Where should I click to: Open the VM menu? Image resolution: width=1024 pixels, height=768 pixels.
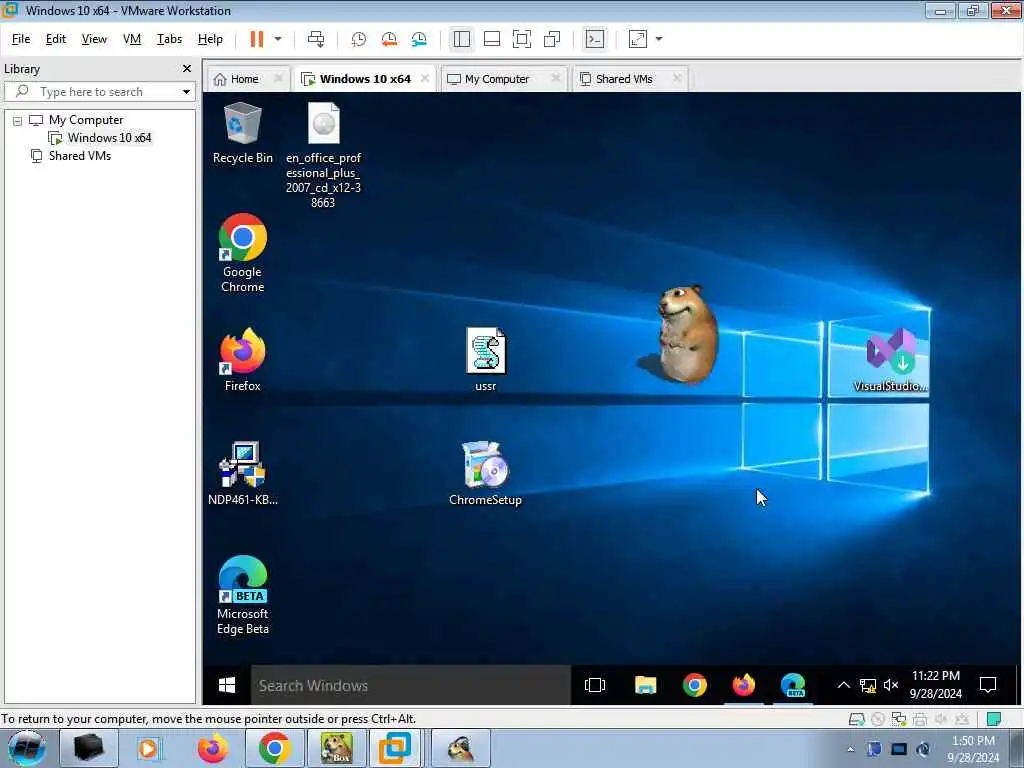click(x=132, y=39)
